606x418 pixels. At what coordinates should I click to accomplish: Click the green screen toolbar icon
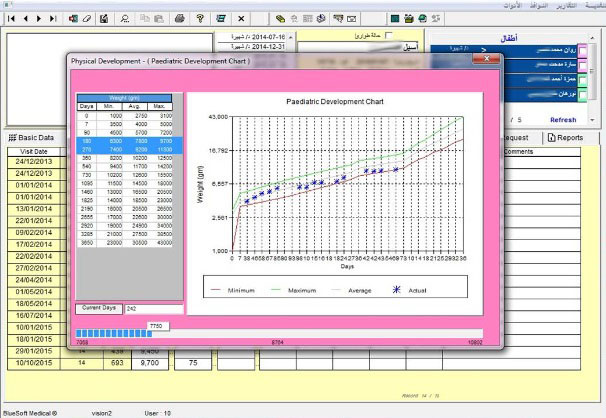click(x=395, y=19)
